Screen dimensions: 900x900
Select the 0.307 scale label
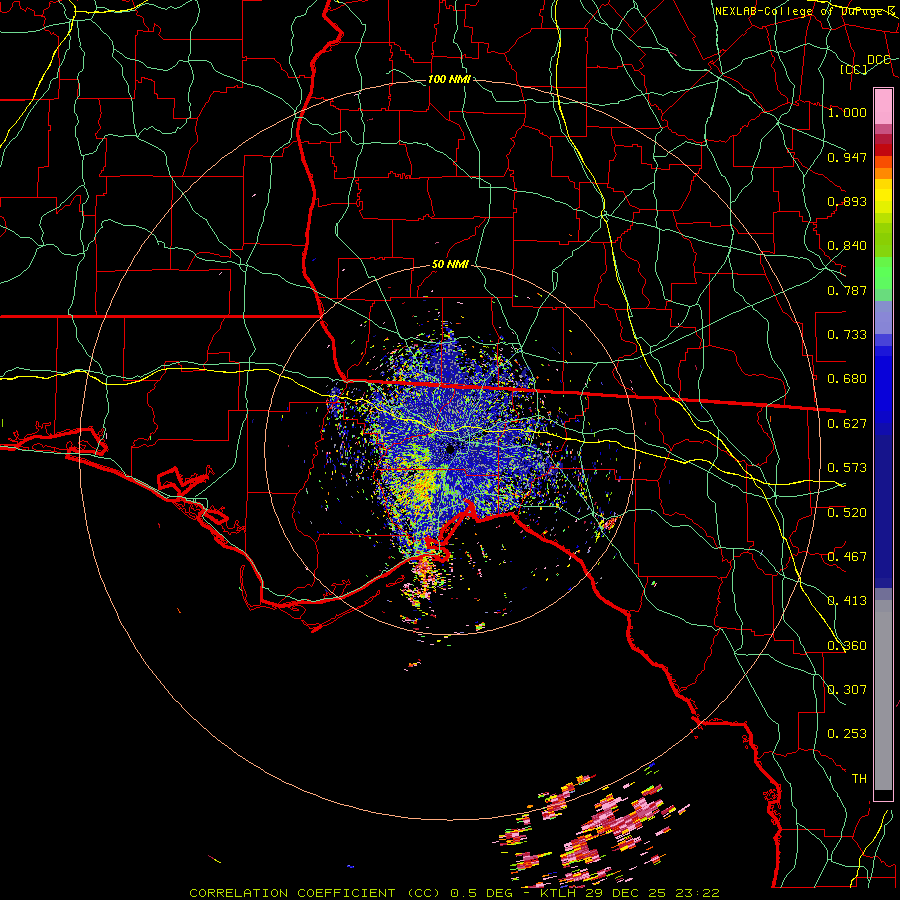coord(847,690)
